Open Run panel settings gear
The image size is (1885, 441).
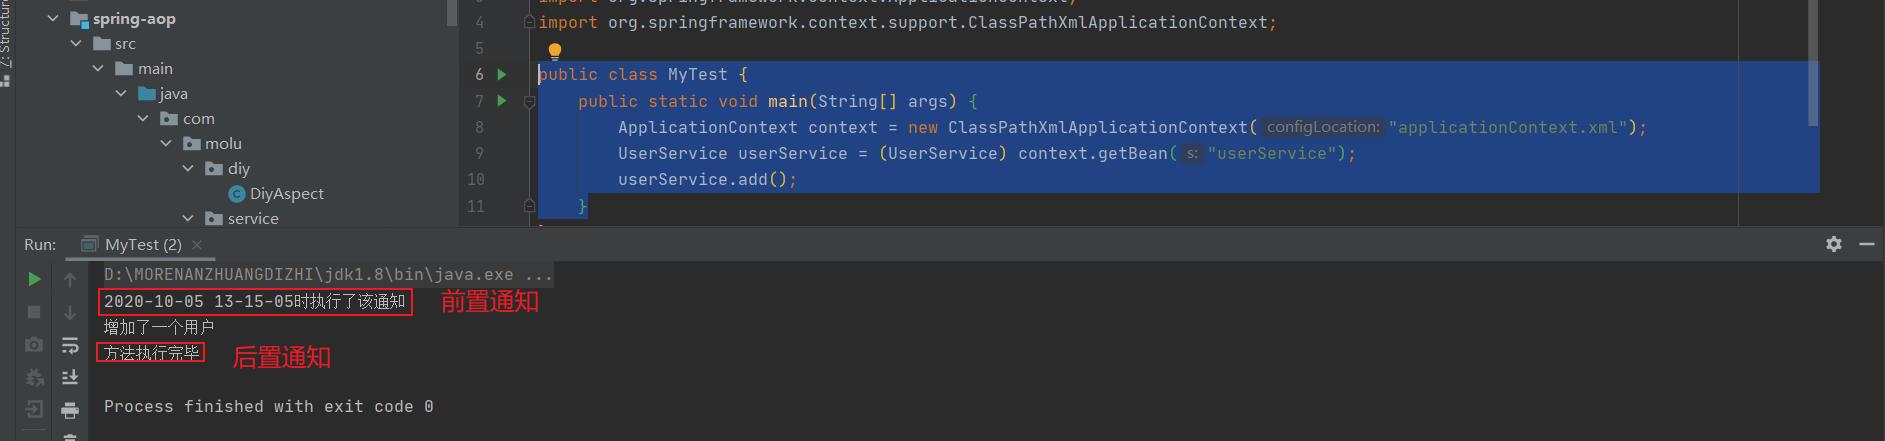tap(1833, 244)
